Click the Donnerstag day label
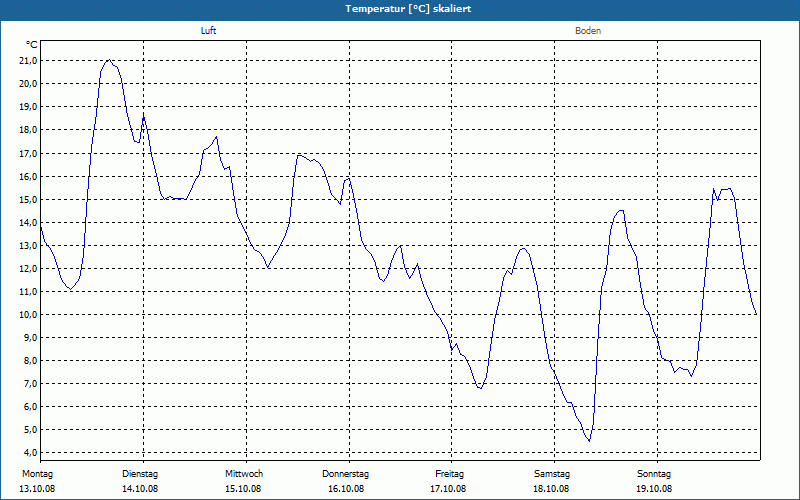The image size is (800, 500). (345, 474)
